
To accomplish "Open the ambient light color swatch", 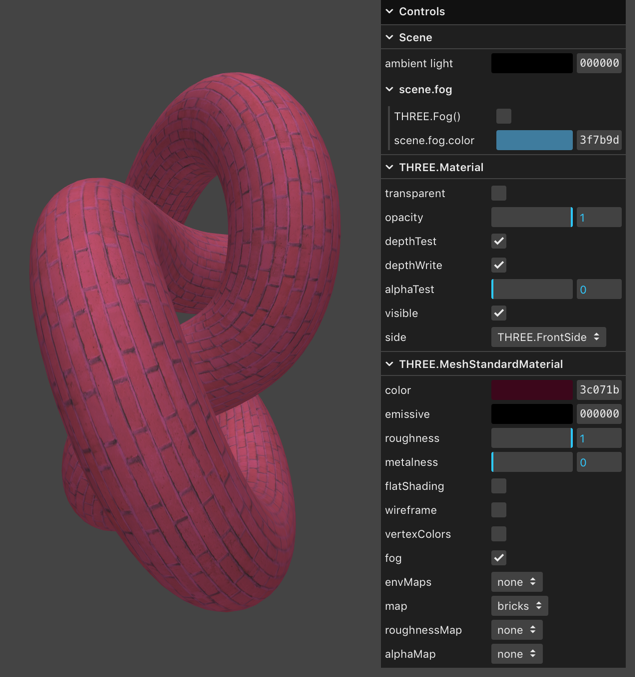I will click(x=532, y=63).
